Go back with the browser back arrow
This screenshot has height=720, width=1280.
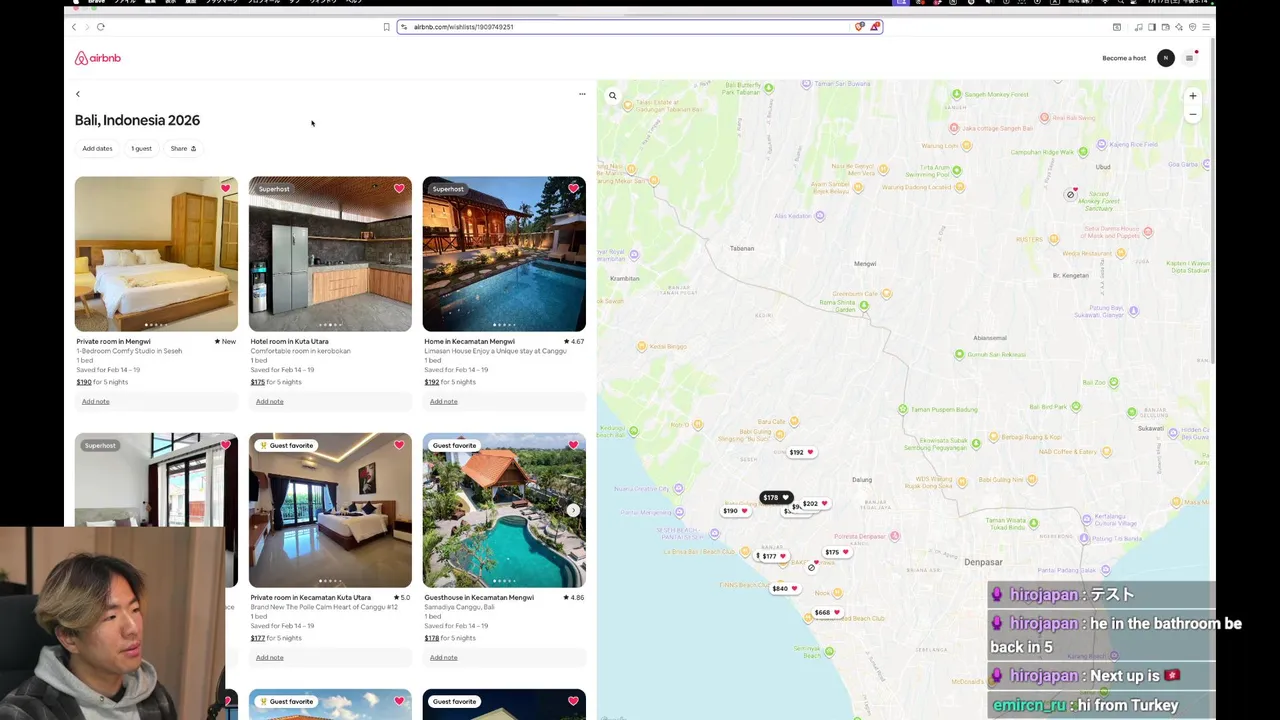point(74,27)
